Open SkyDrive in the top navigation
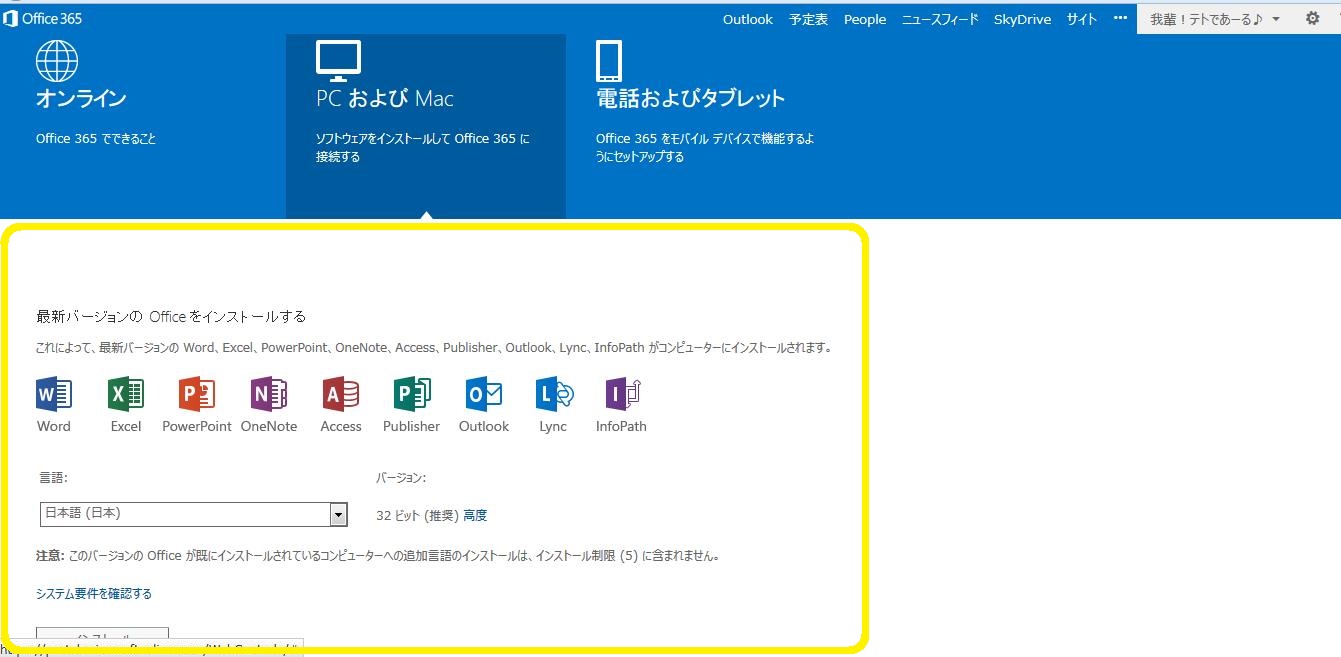 pyautogui.click(x=1022, y=19)
